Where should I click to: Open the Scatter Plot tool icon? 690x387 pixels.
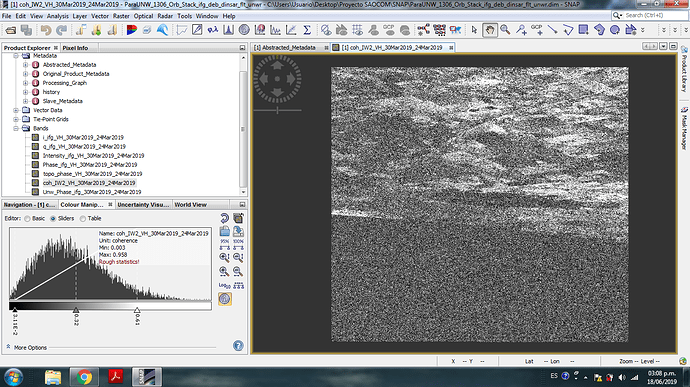(291, 30)
